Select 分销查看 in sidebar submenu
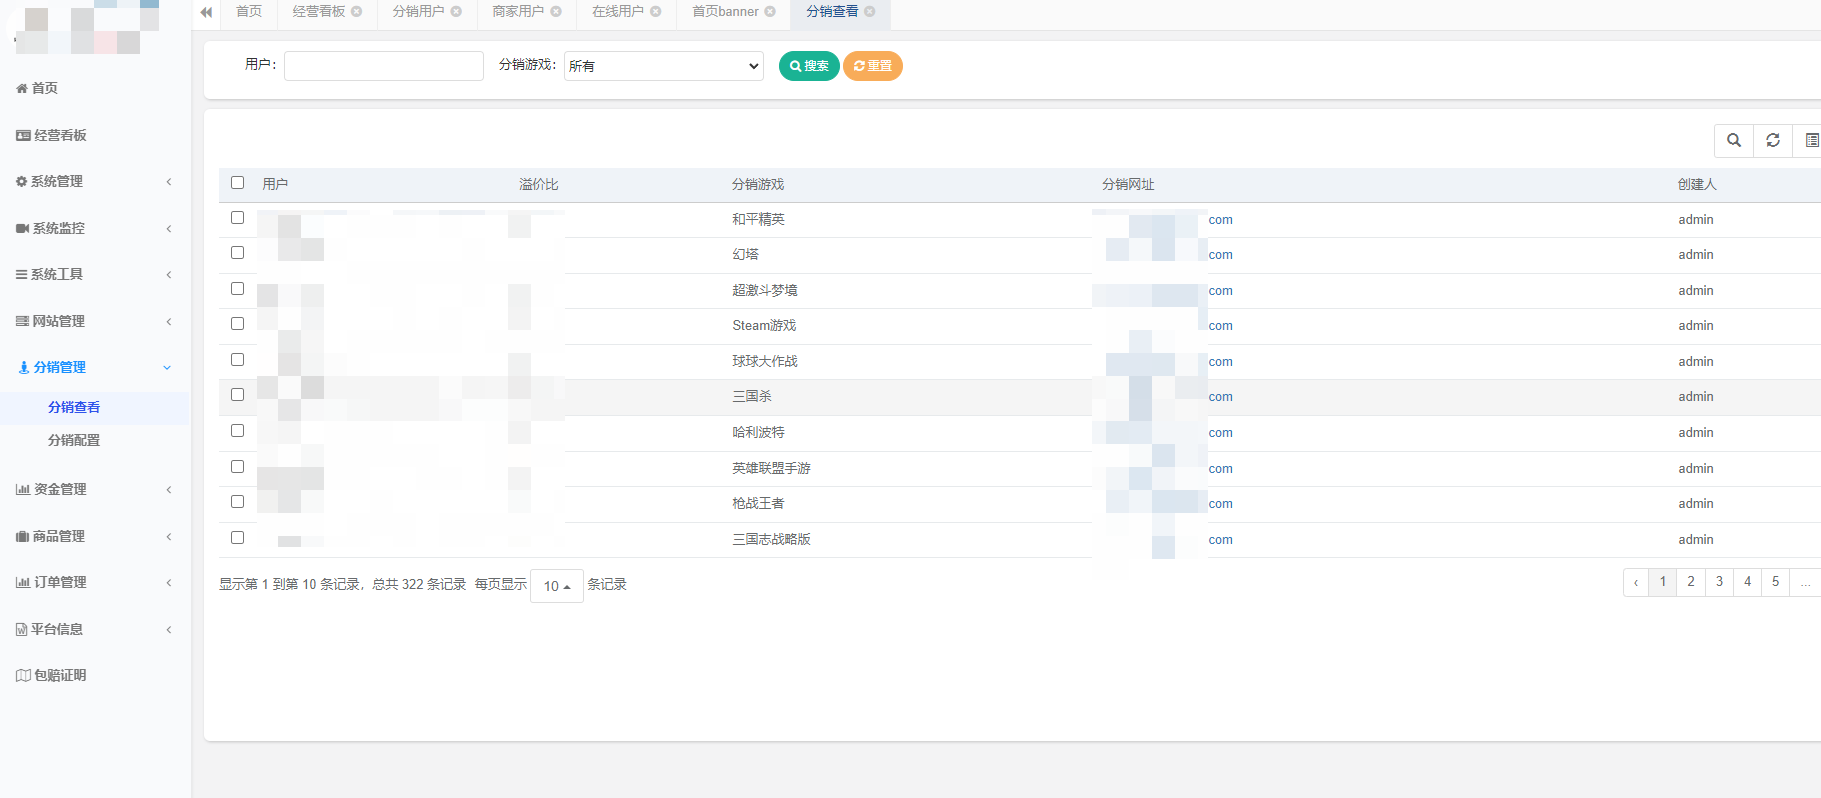1821x798 pixels. click(74, 407)
